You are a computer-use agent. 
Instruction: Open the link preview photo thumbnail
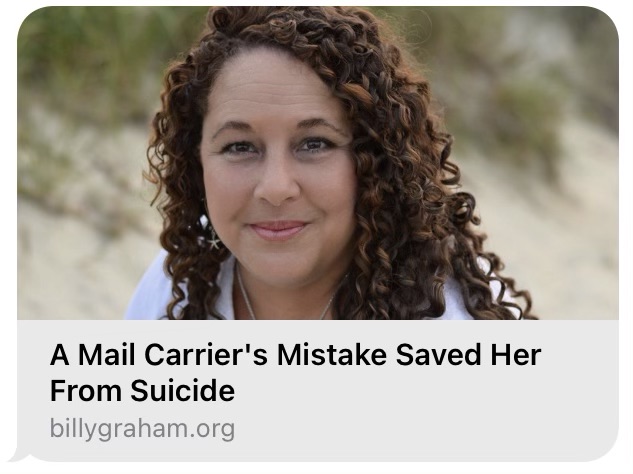318,163
